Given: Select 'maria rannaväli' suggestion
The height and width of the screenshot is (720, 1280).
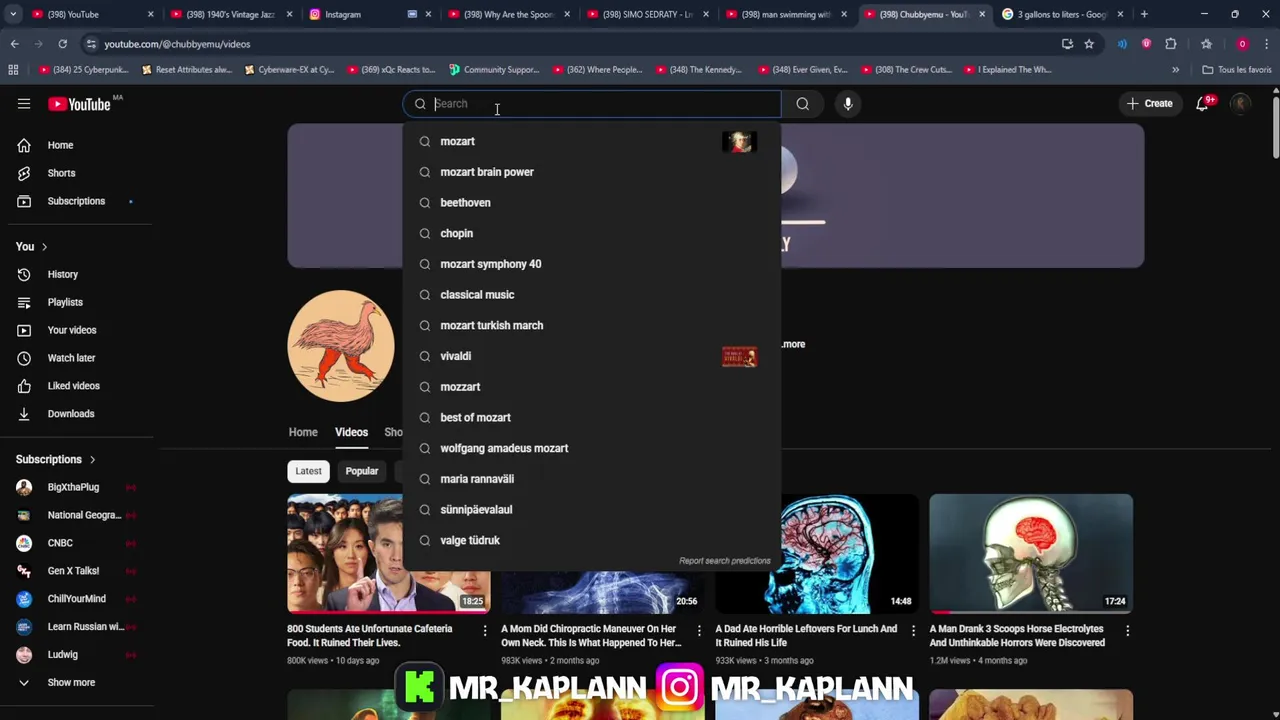Looking at the screenshot, I should pos(591,479).
